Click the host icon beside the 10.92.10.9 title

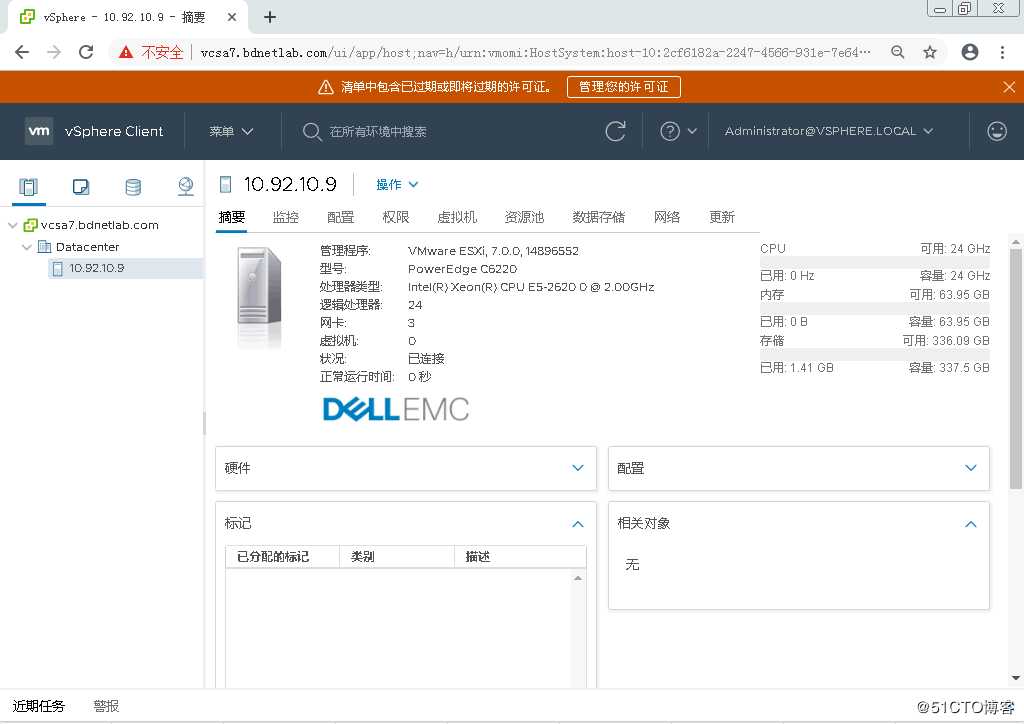pos(226,184)
